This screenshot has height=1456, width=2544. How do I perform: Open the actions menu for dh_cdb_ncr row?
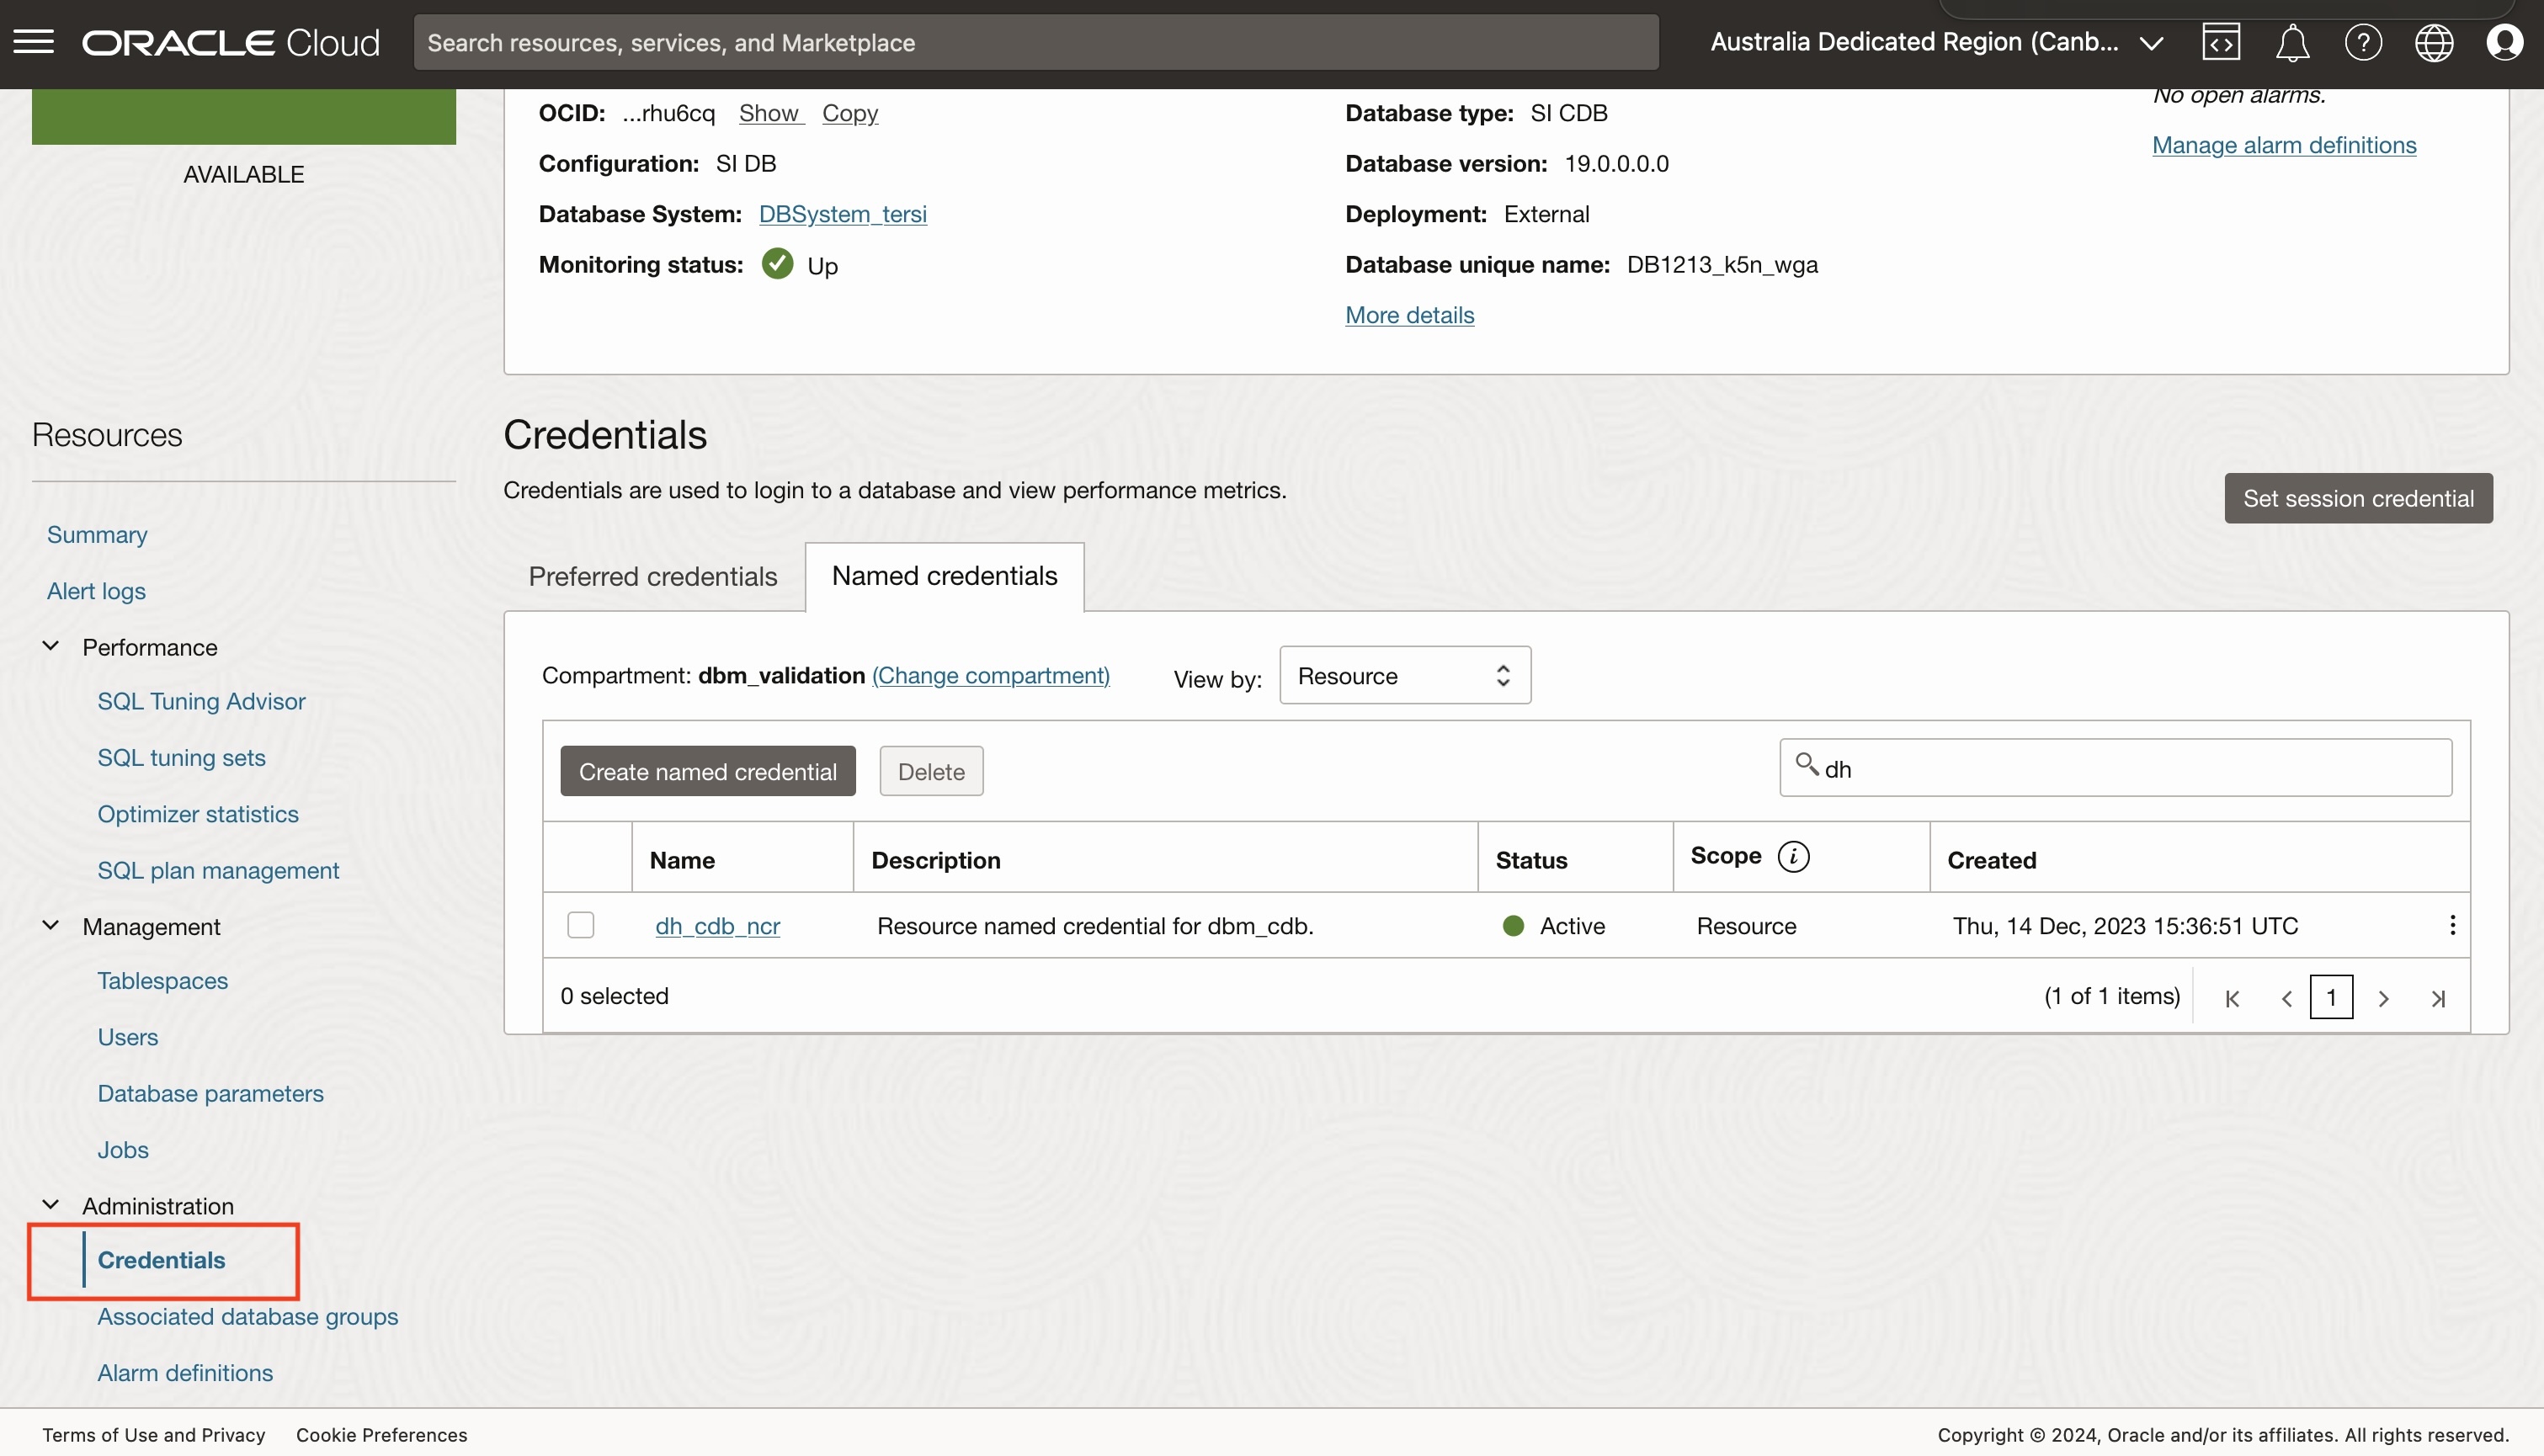2452,925
